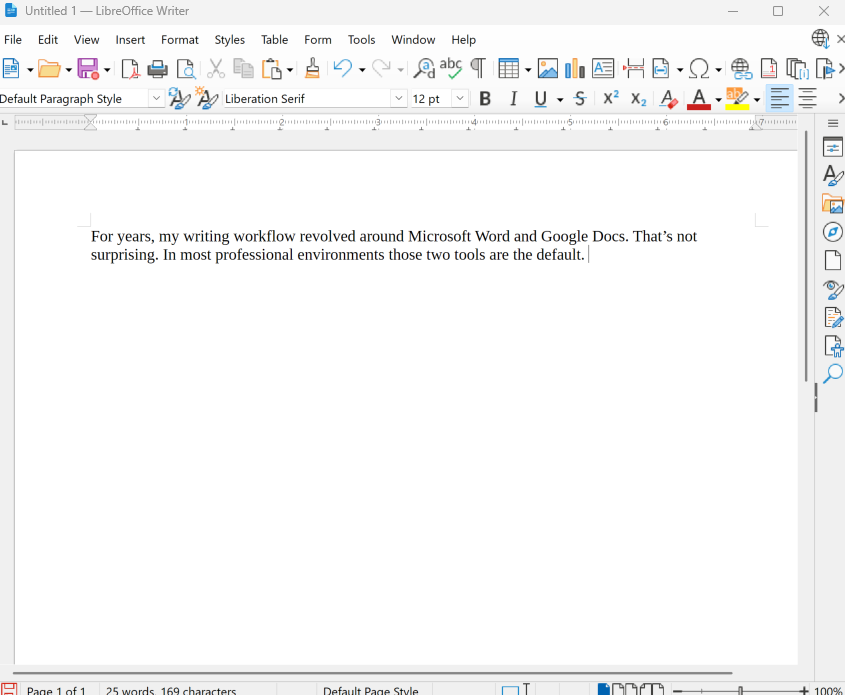Click the Print icon
Screen dimensions: 845x695
pos(157,68)
